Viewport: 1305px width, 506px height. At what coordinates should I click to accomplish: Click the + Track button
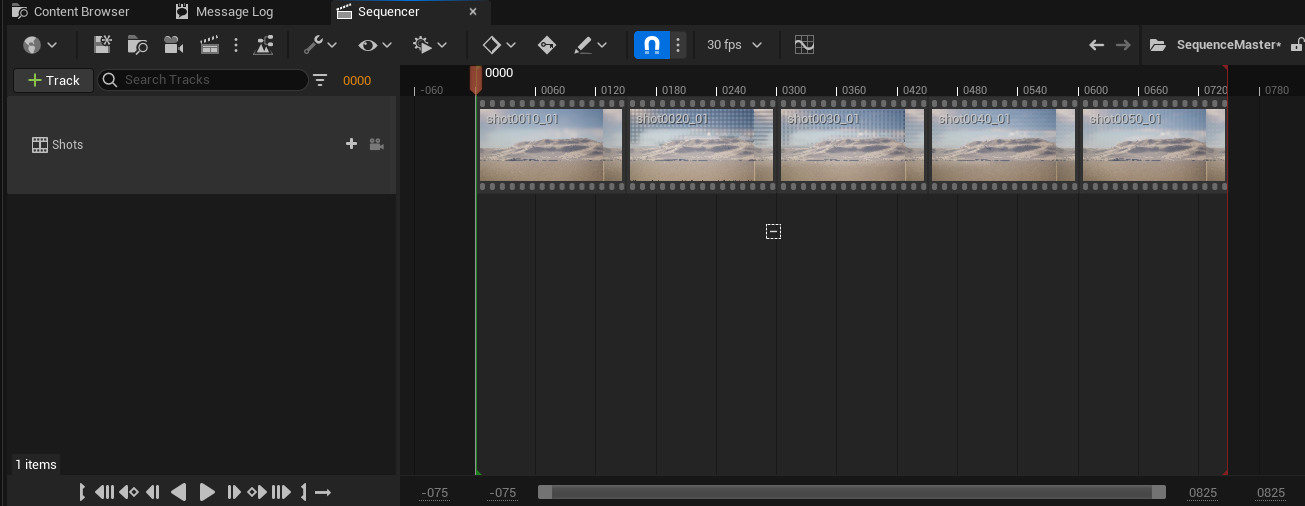54,80
